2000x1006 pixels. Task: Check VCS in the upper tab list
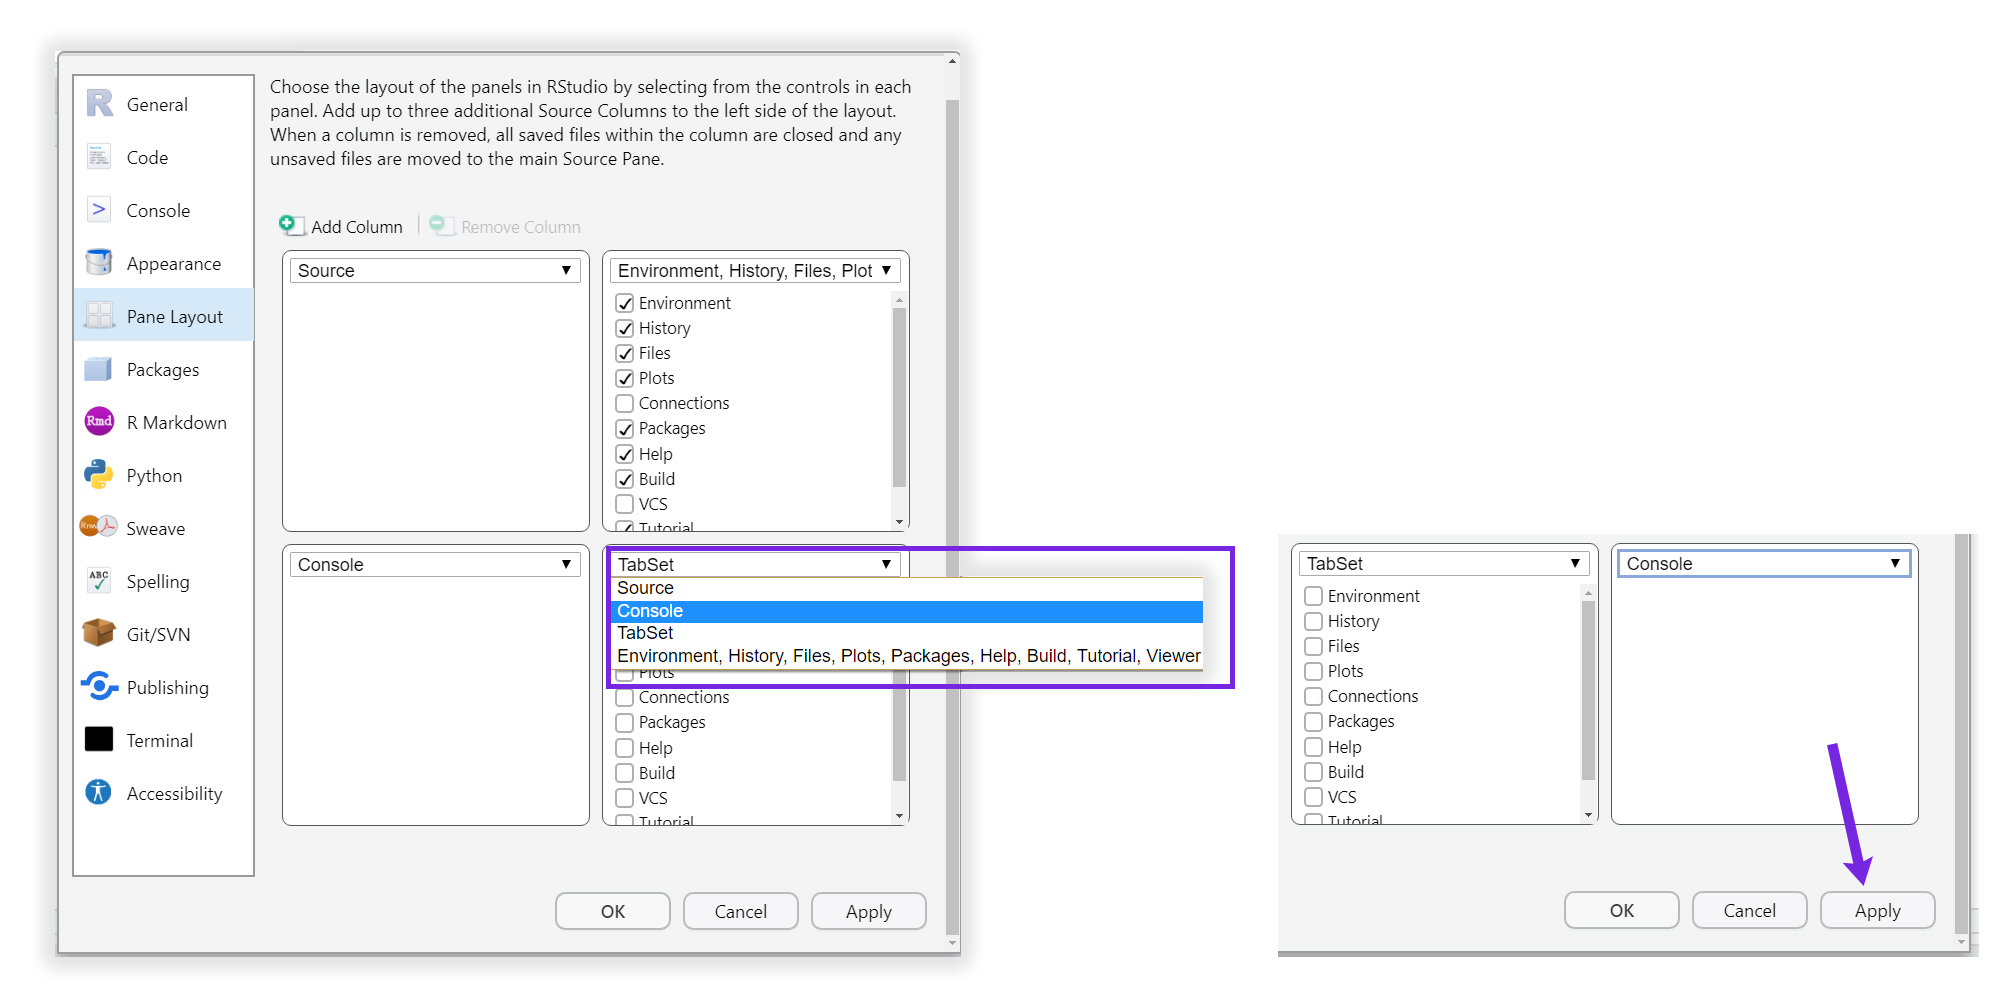tap(625, 504)
